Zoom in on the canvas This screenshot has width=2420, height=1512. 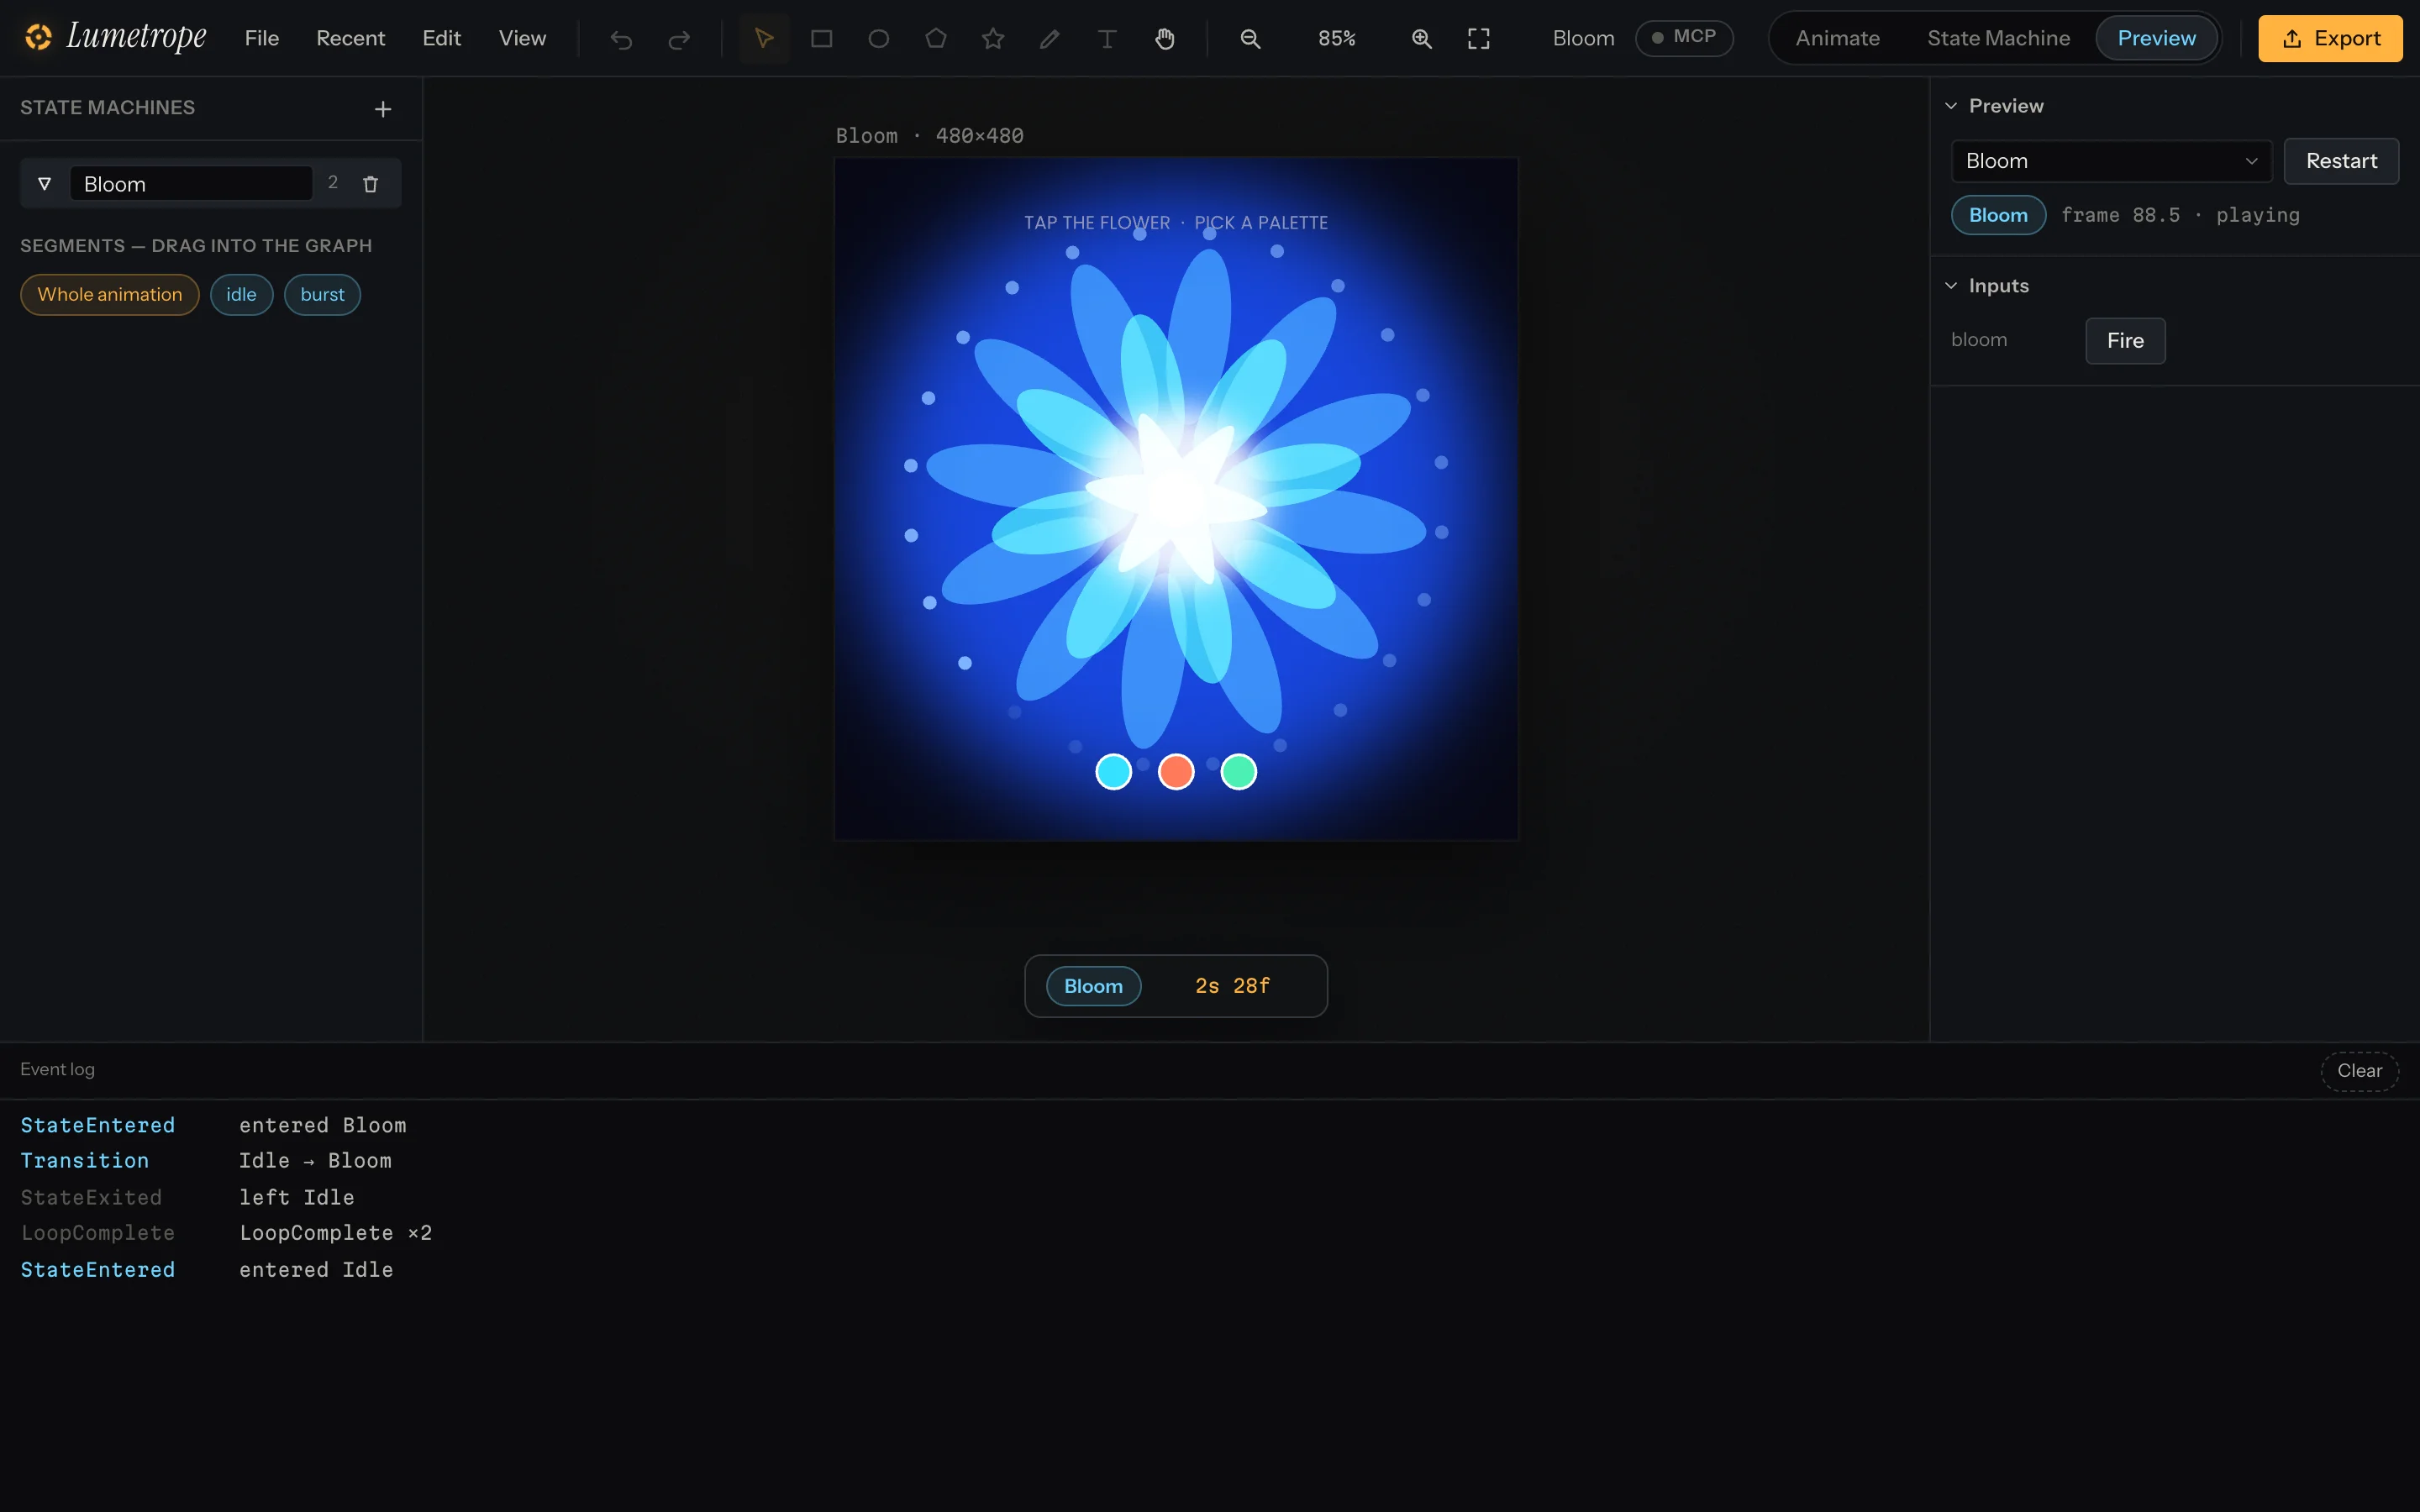coord(1421,39)
